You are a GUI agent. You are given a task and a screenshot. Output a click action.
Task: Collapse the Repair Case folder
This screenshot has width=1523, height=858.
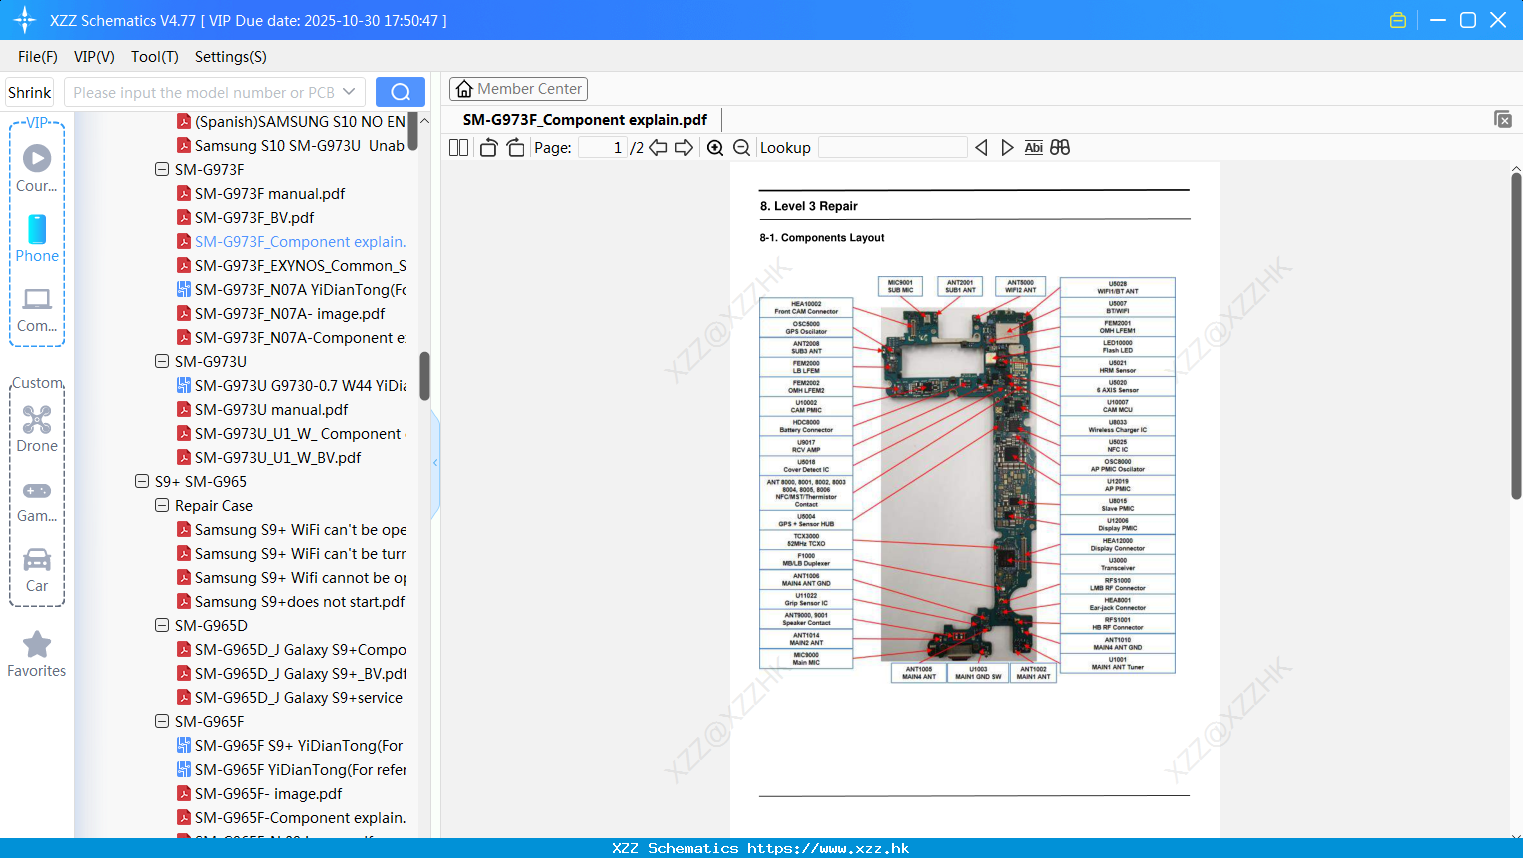(x=162, y=506)
